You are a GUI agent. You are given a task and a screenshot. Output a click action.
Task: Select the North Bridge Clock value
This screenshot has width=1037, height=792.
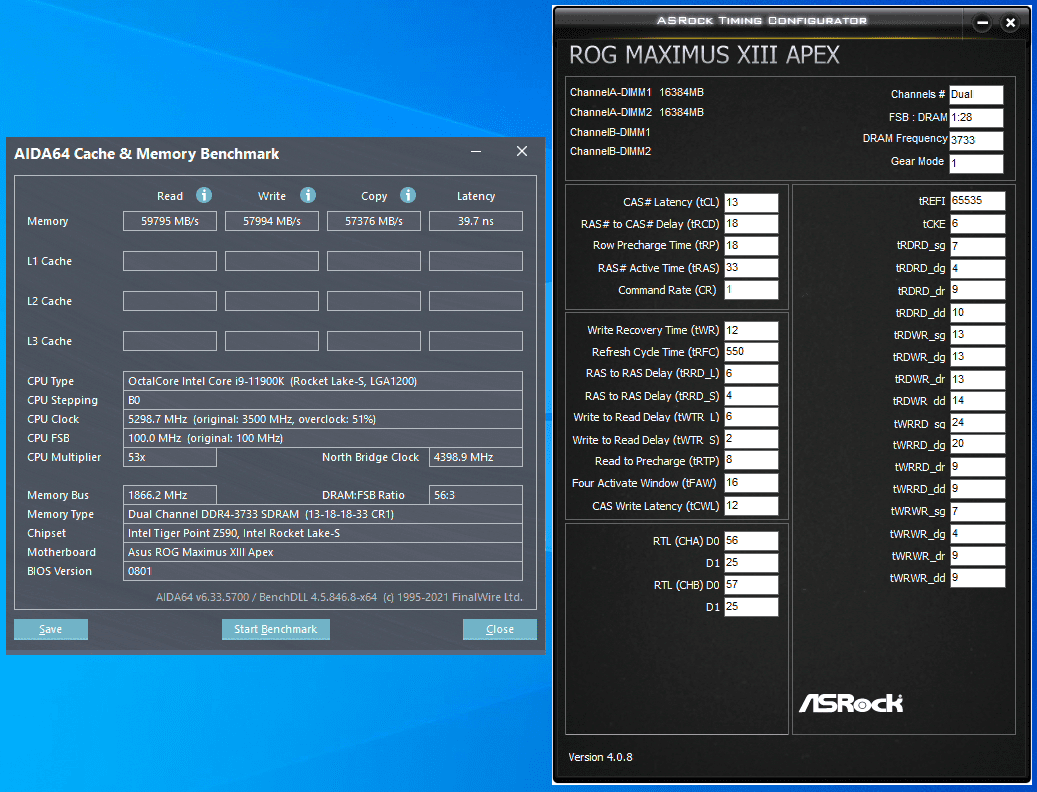pyautogui.click(x=476, y=457)
